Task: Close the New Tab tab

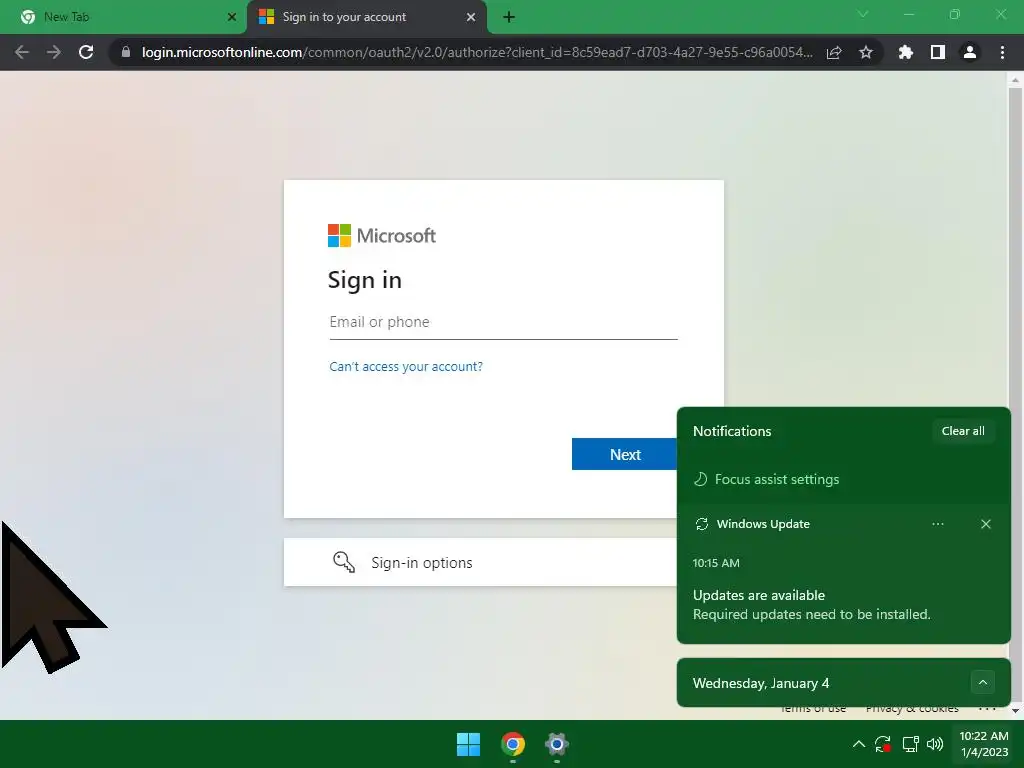Action: (x=232, y=17)
